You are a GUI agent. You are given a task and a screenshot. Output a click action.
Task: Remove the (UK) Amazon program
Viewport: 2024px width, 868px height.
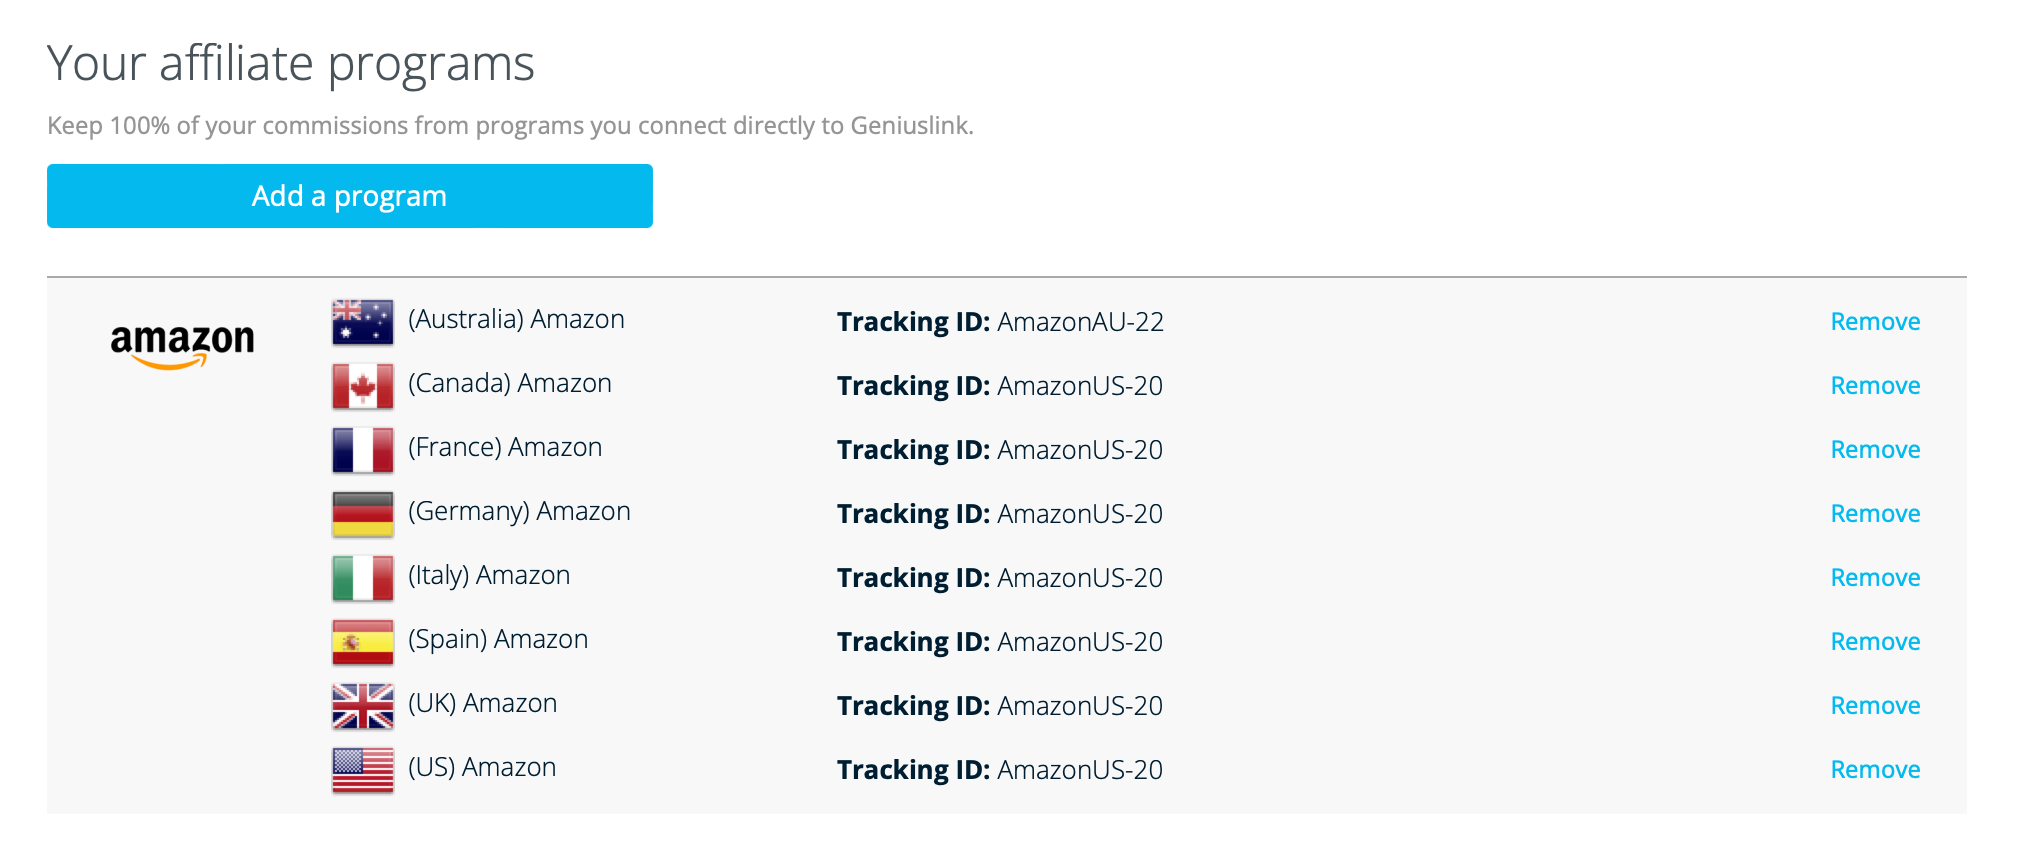tap(1875, 705)
